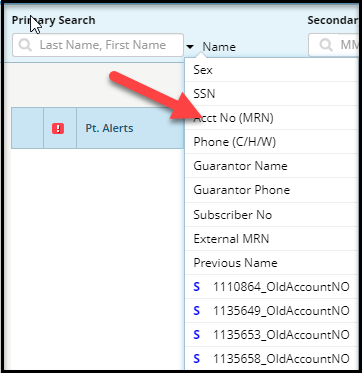Select Guarantor Name search option
Viewport: 362px width, 373px height.
click(x=272, y=166)
